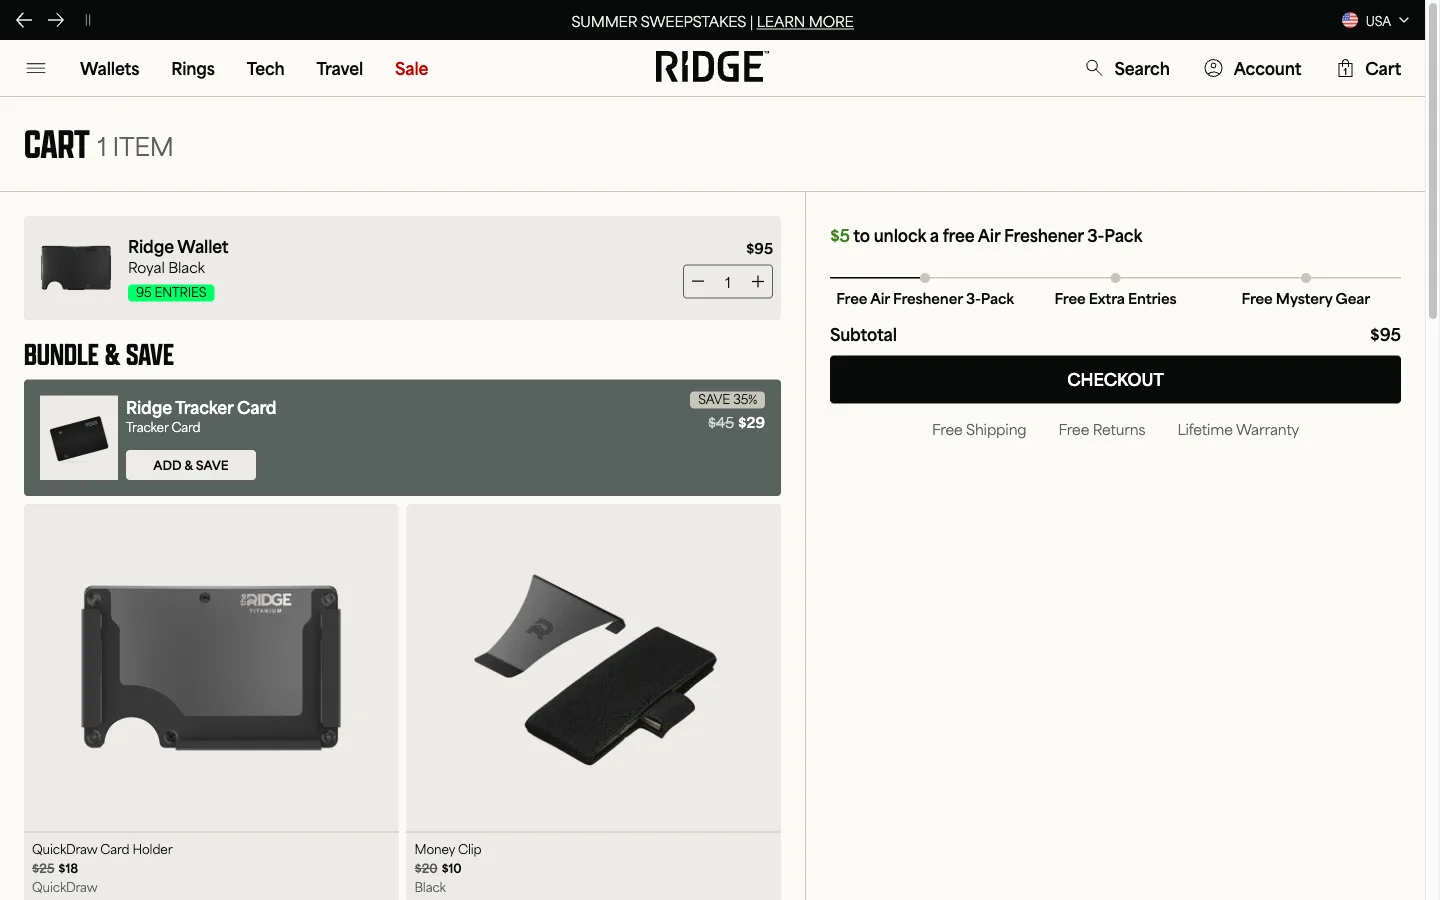Open the Travel menu
The height and width of the screenshot is (900, 1440).
pyautogui.click(x=340, y=68)
